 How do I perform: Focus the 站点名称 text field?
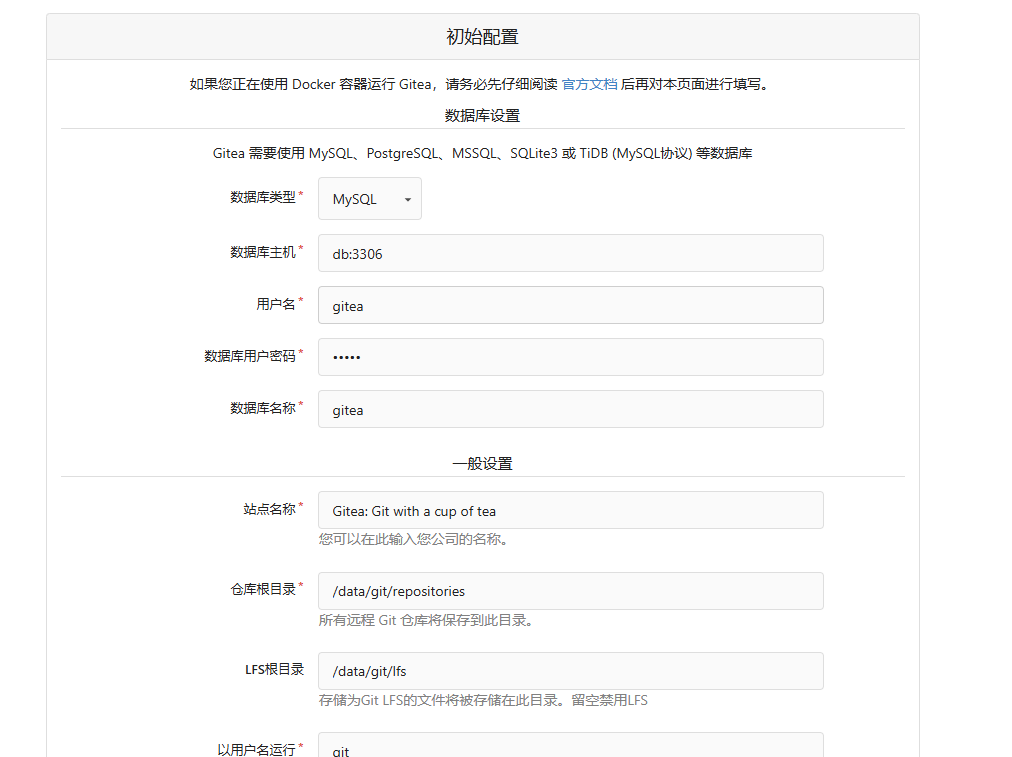[570, 510]
